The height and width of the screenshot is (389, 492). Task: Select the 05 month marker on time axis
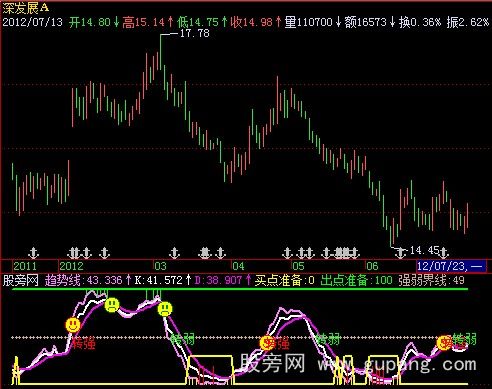[298, 266]
